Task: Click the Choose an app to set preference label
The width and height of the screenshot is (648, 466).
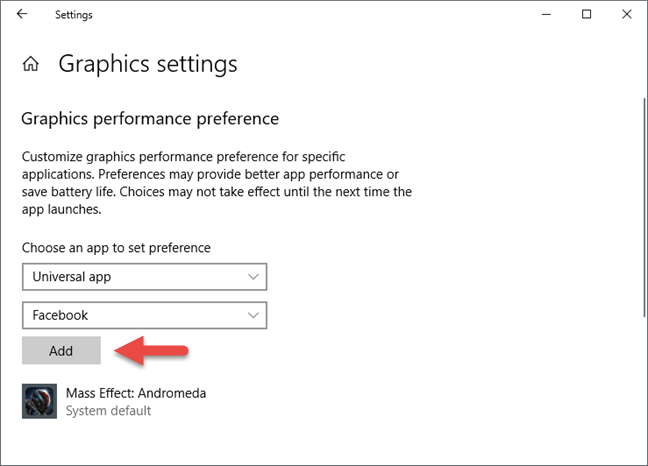Action: point(116,248)
